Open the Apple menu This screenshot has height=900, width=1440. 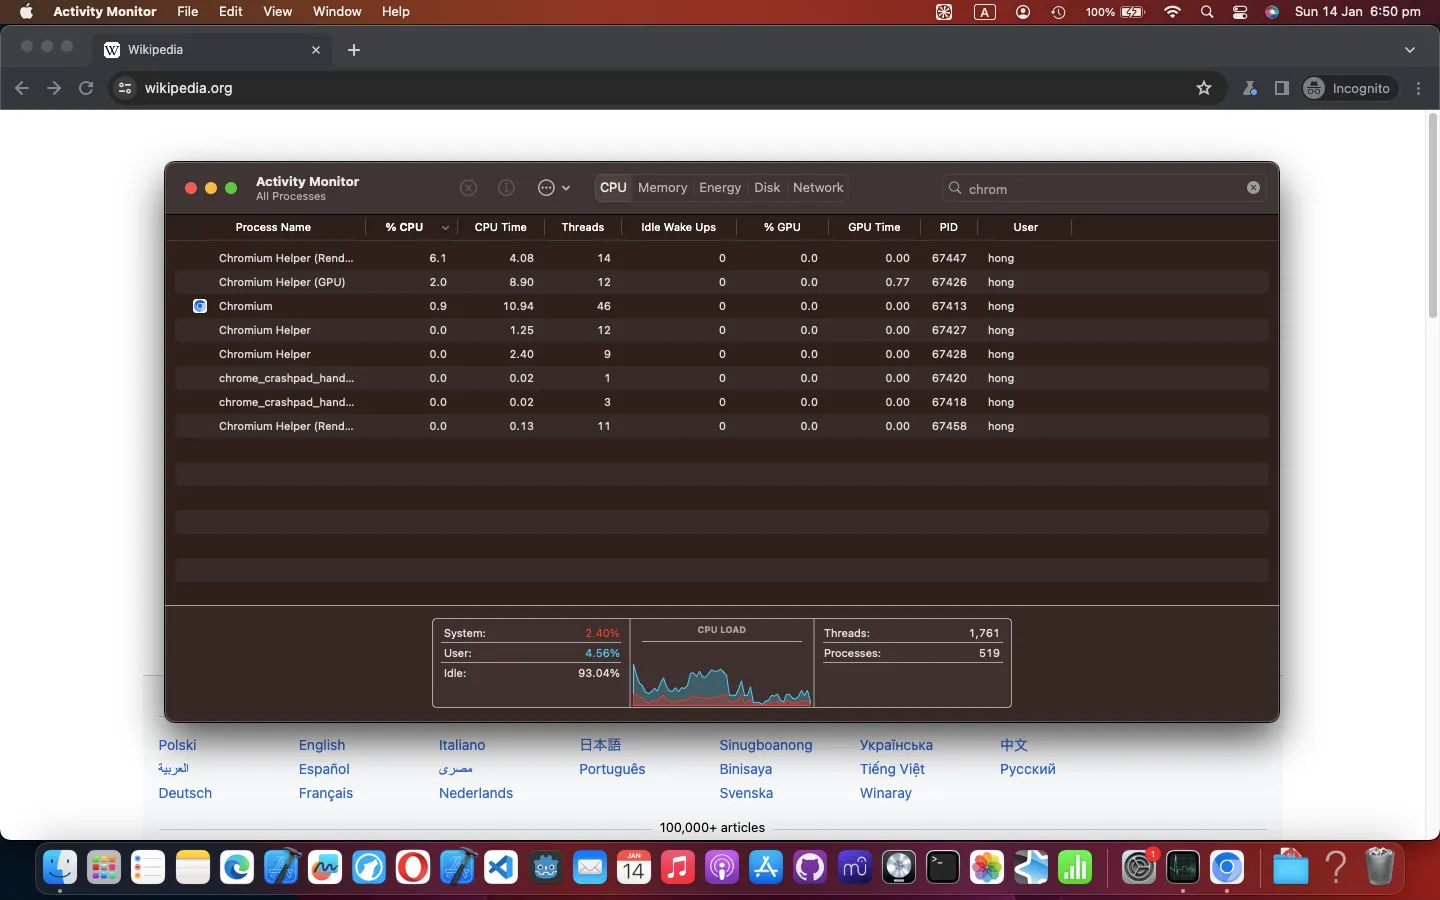(x=26, y=12)
